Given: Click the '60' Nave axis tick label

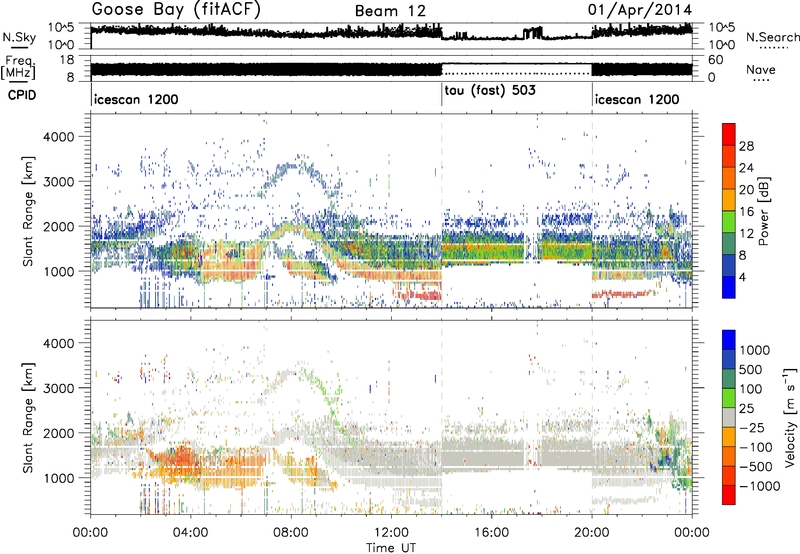Looking at the screenshot, I should [716, 60].
